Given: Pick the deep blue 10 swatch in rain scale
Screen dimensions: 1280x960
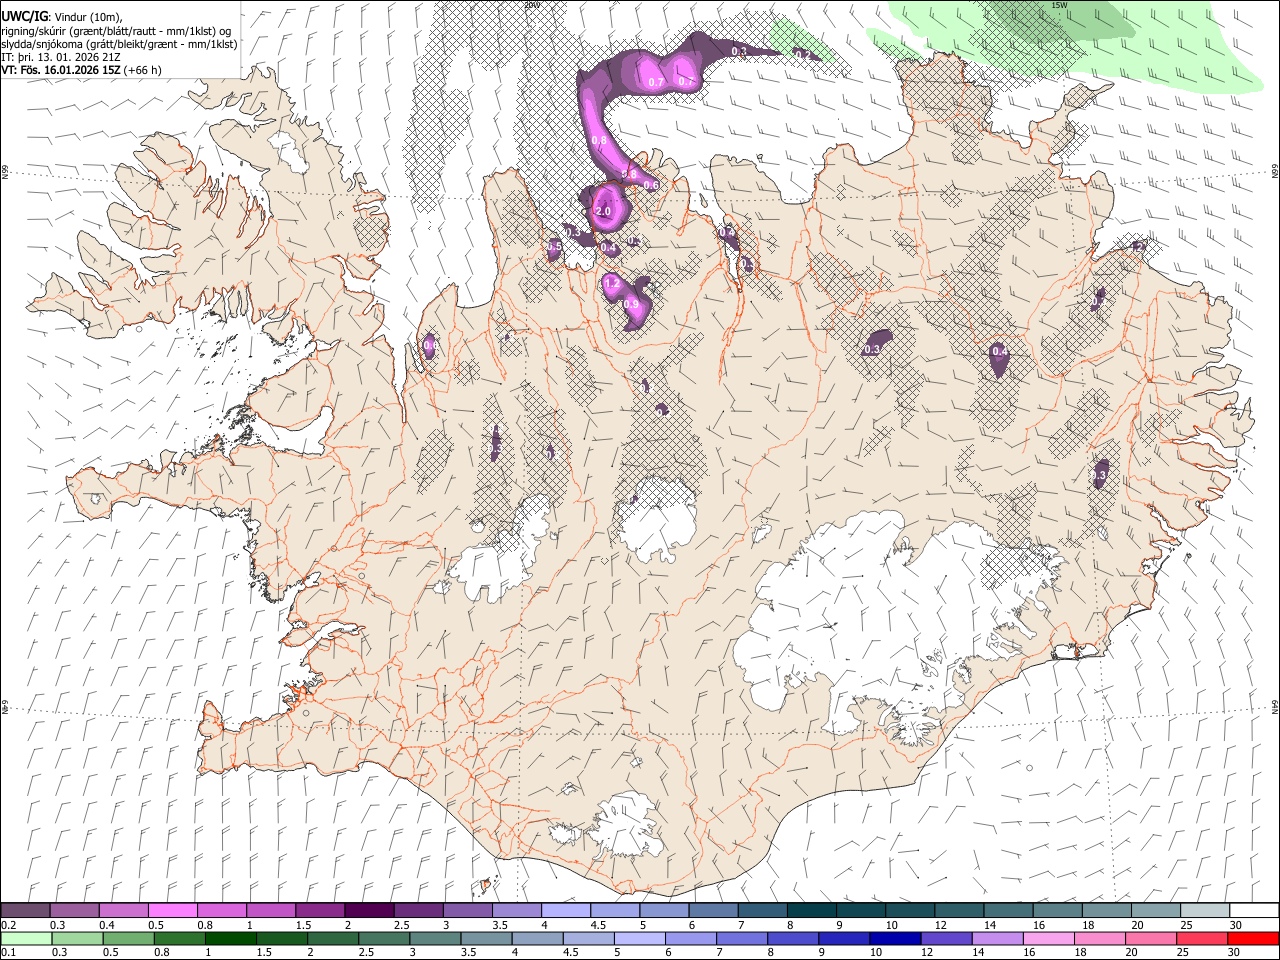Looking at the screenshot, I should (x=895, y=939).
